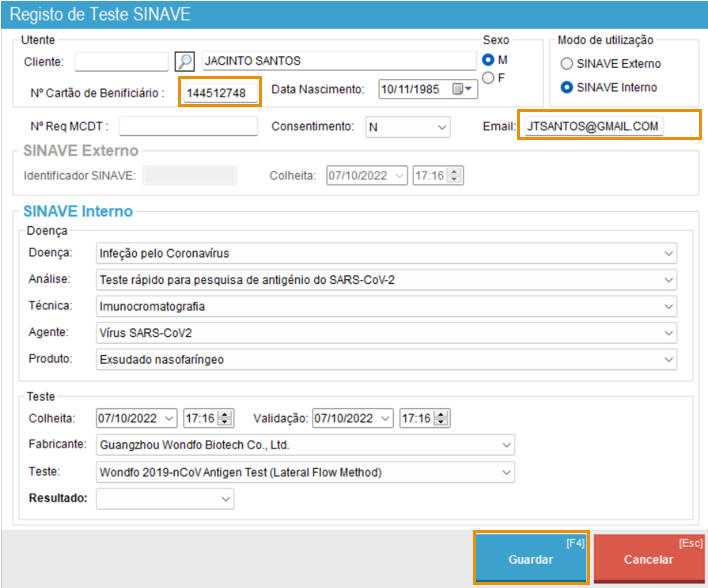The height and width of the screenshot is (588, 708).
Task: Click the Cancelar button
Action: 648,558
